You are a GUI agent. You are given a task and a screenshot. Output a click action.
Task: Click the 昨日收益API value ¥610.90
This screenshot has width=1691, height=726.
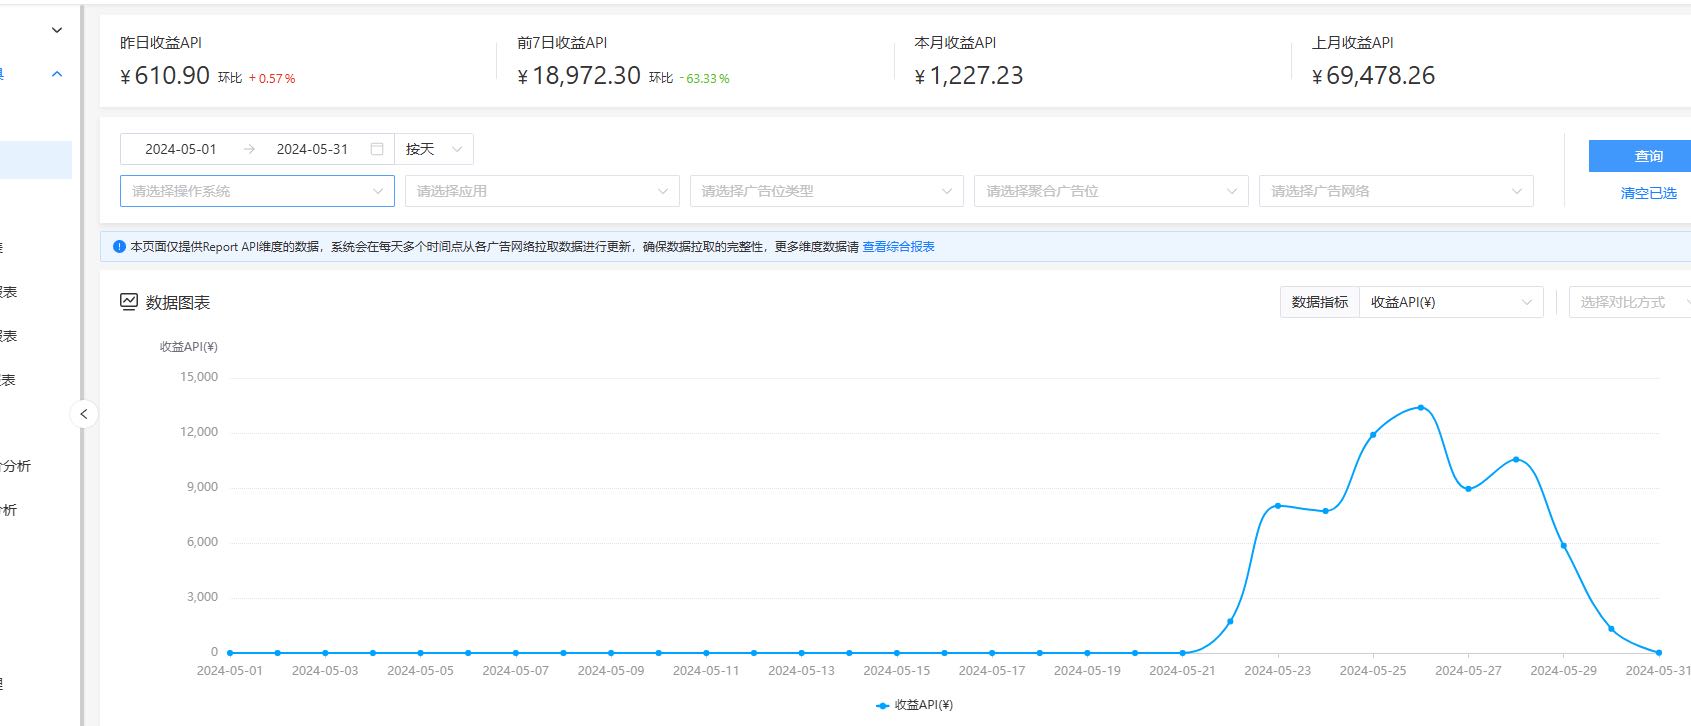pyautogui.click(x=165, y=75)
